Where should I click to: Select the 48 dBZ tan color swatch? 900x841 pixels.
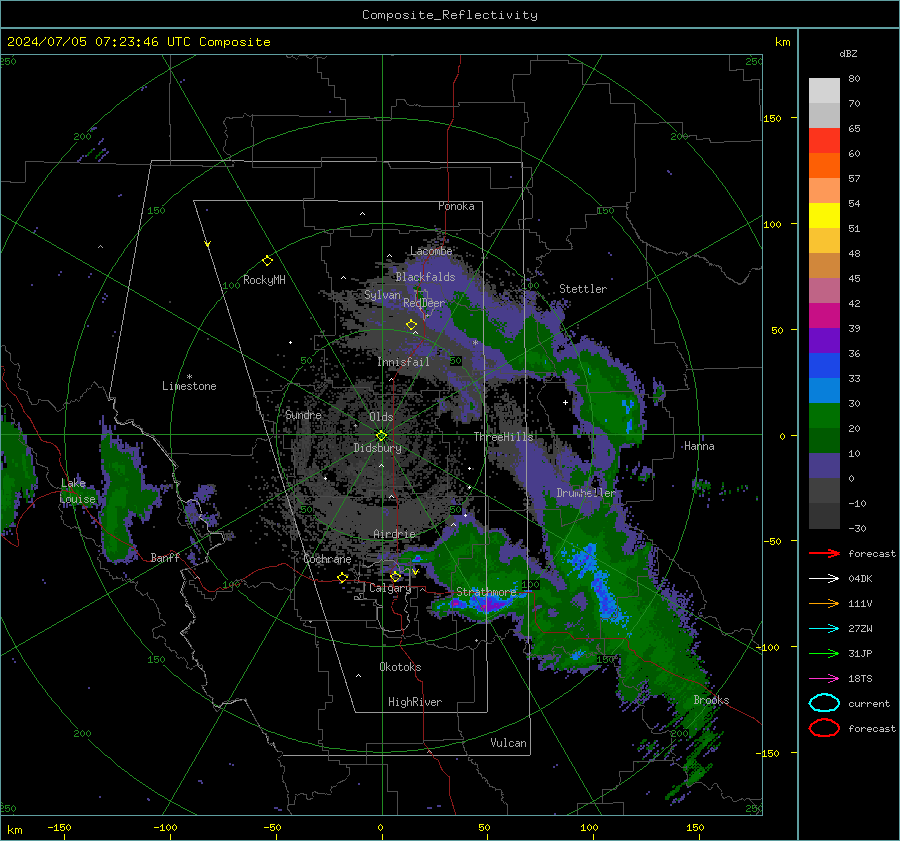[824, 265]
